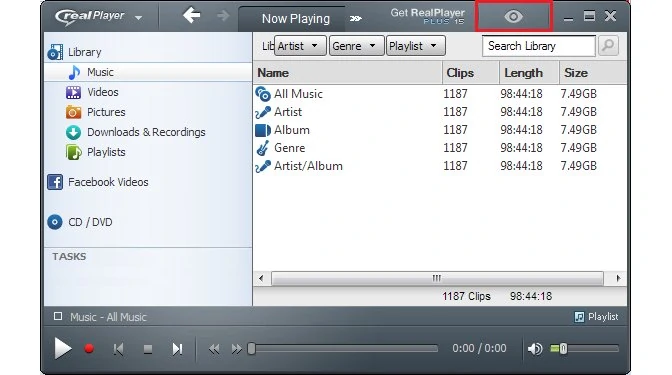Click the Get RealPlayer Plus link
Image resolution: width=672 pixels, height=375 pixels.
427,16
